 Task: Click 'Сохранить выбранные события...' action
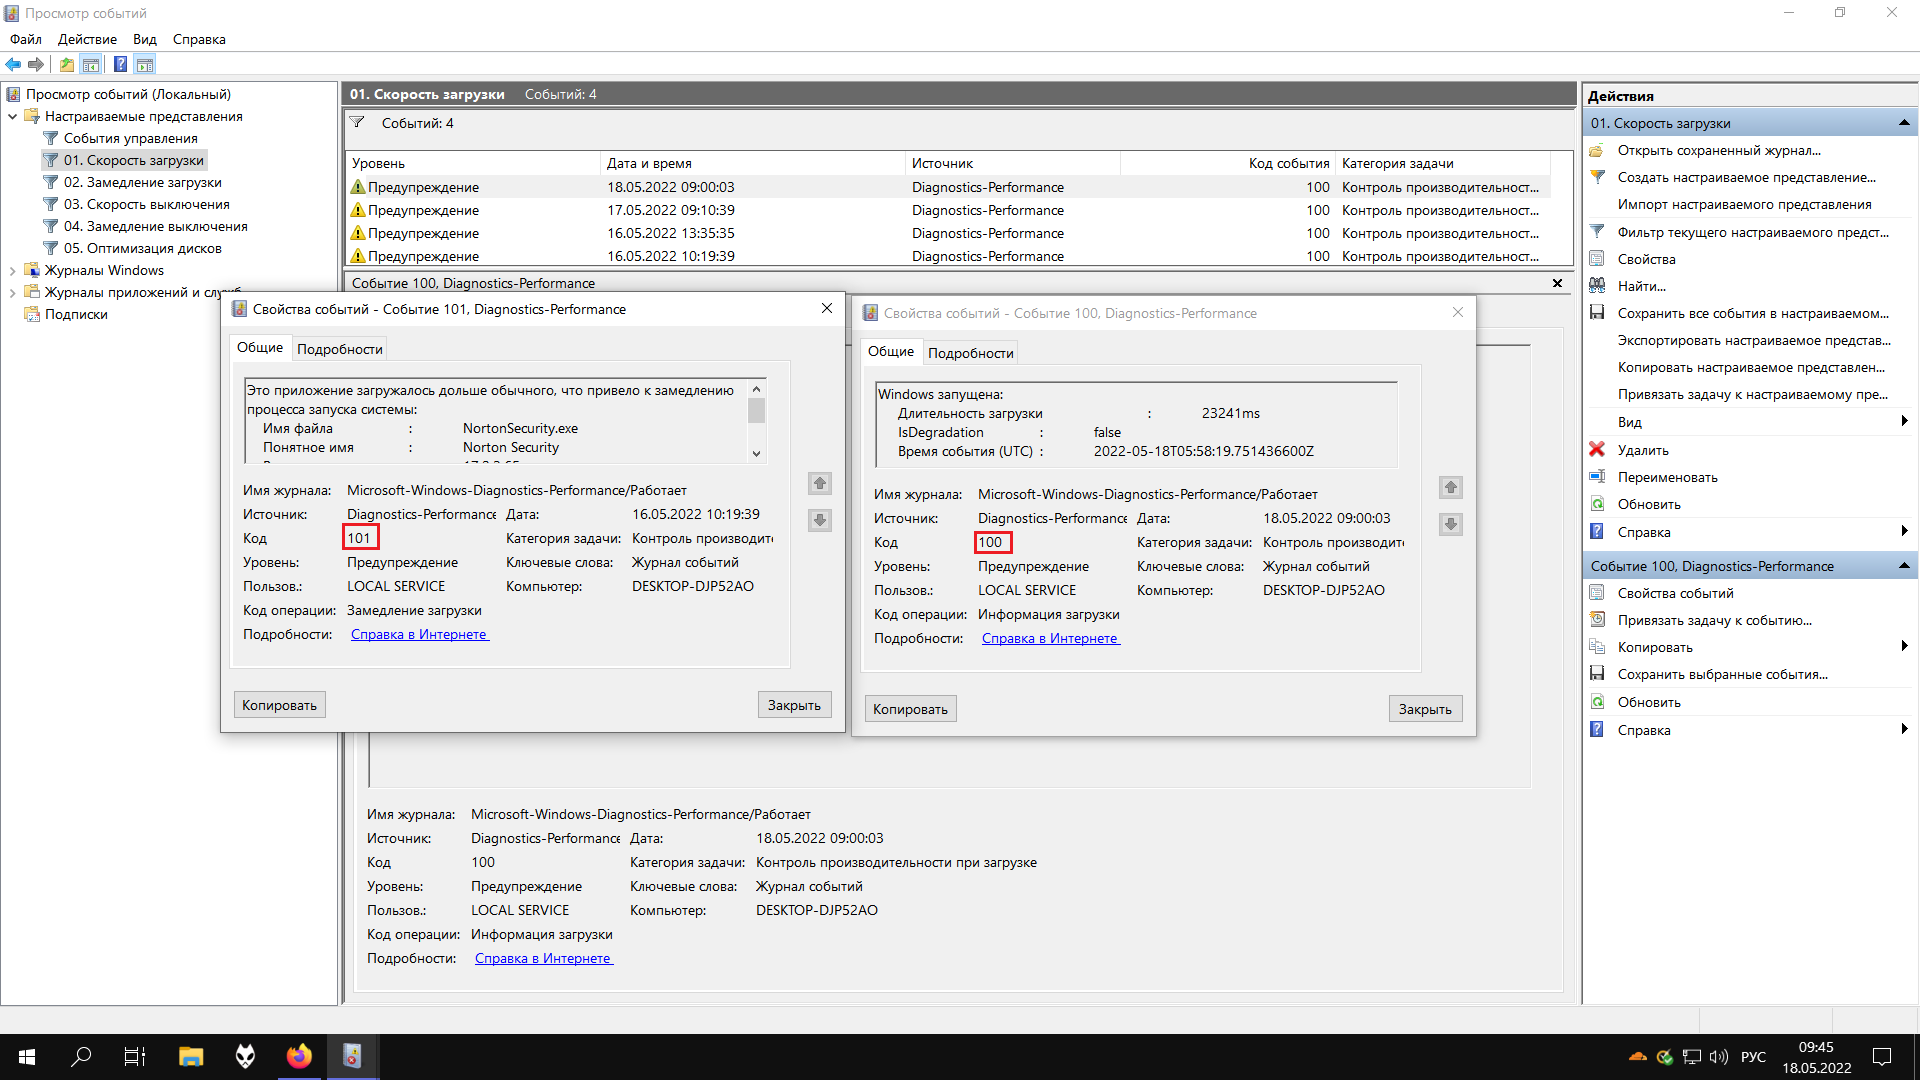pos(1722,674)
